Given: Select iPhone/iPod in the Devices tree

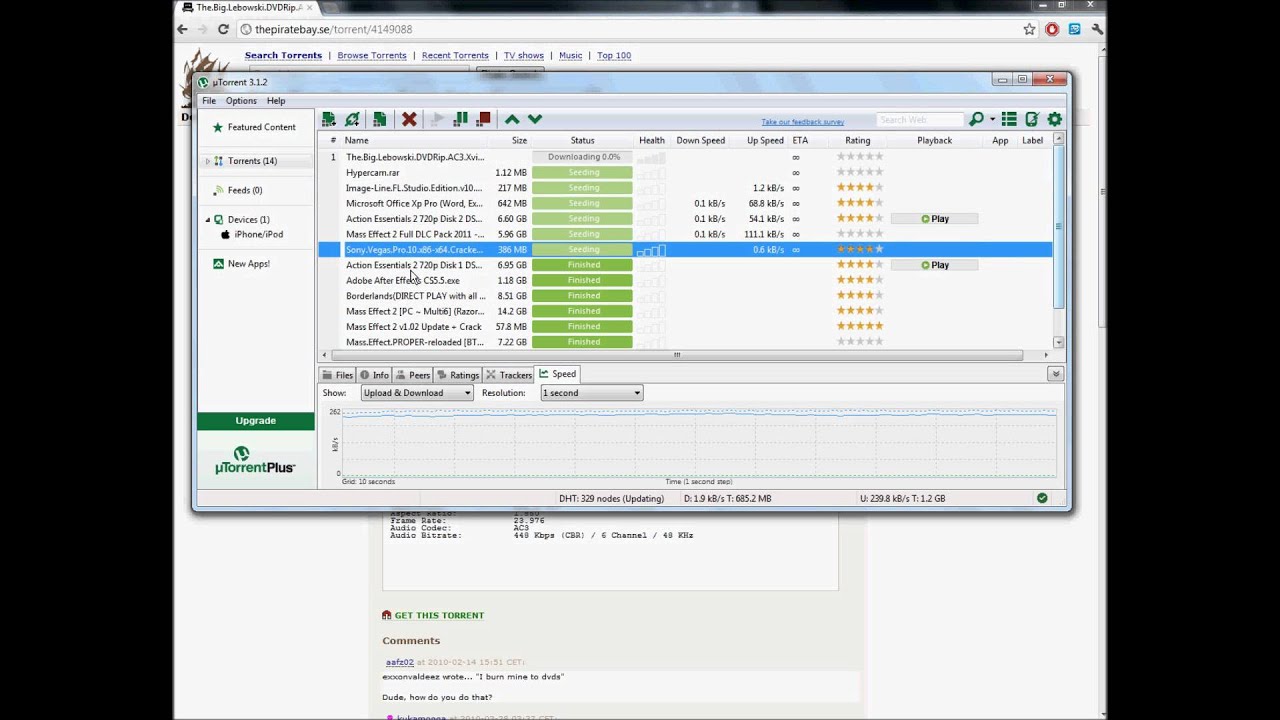Looking at the screenshot, I should tap(258, 235).
